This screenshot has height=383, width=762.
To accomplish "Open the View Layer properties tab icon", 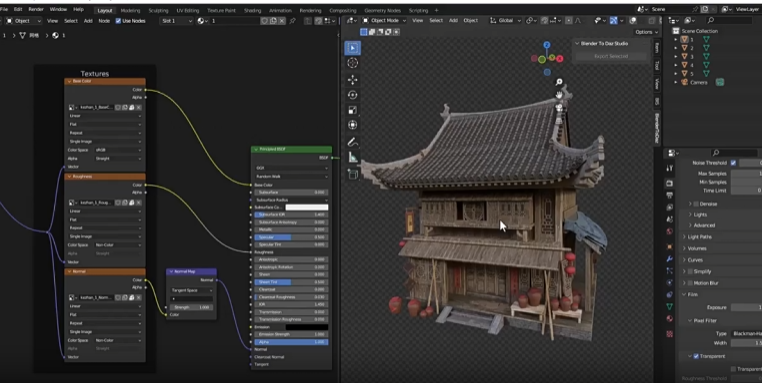I will pos(669,208).
